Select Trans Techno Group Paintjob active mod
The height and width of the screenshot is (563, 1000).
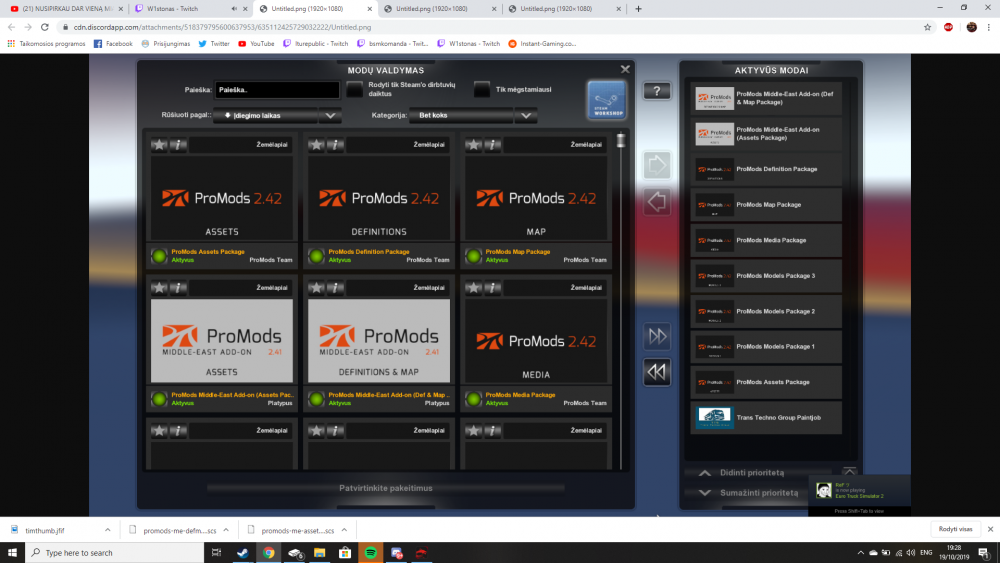click(x=766, y=418)
